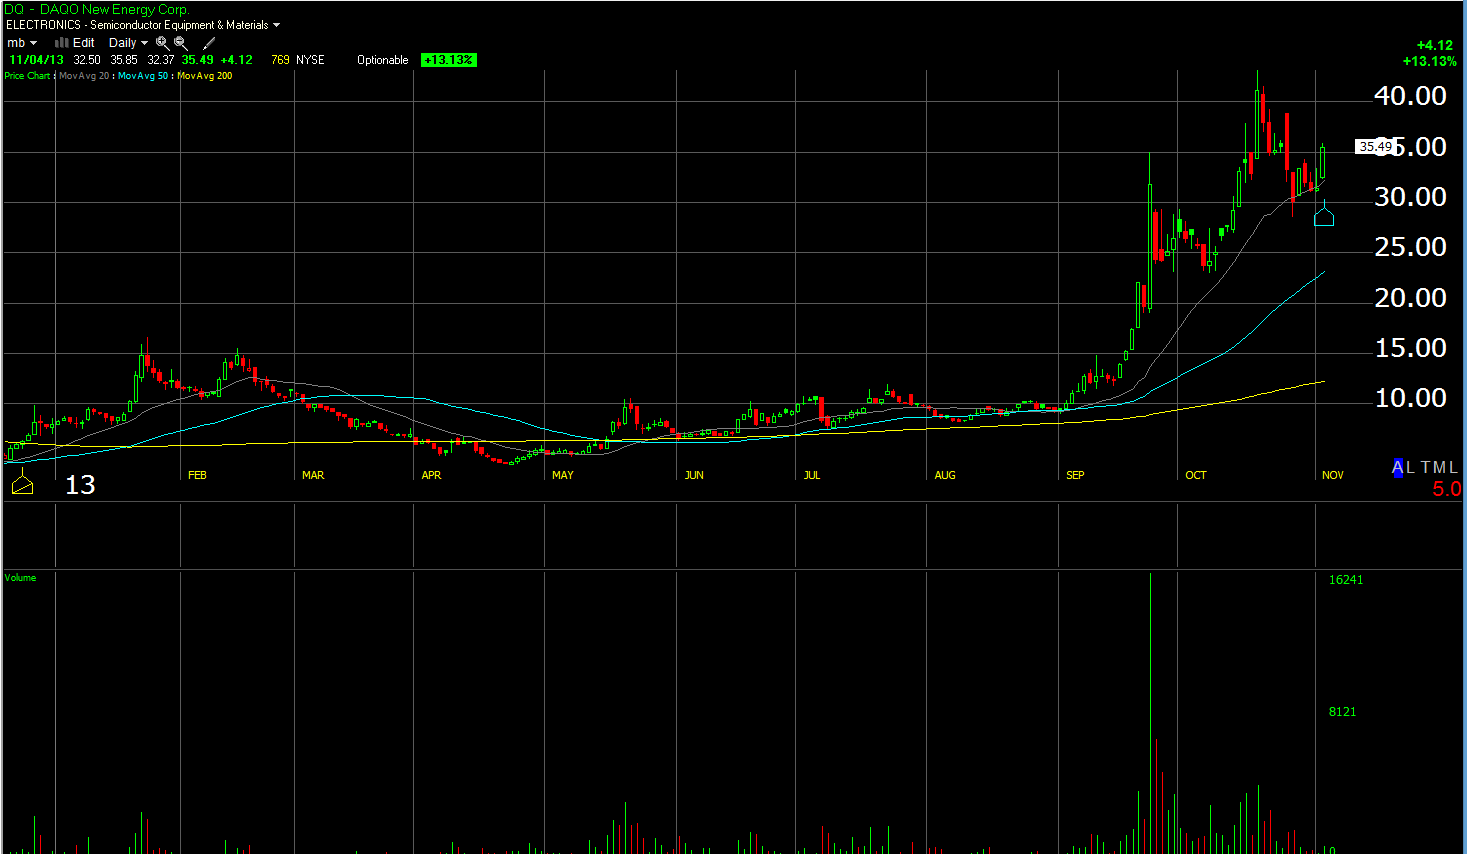Click the 16241 volume axis label
The width and height of the screenshot is (1467, 854).
(x=1346, y=580)
